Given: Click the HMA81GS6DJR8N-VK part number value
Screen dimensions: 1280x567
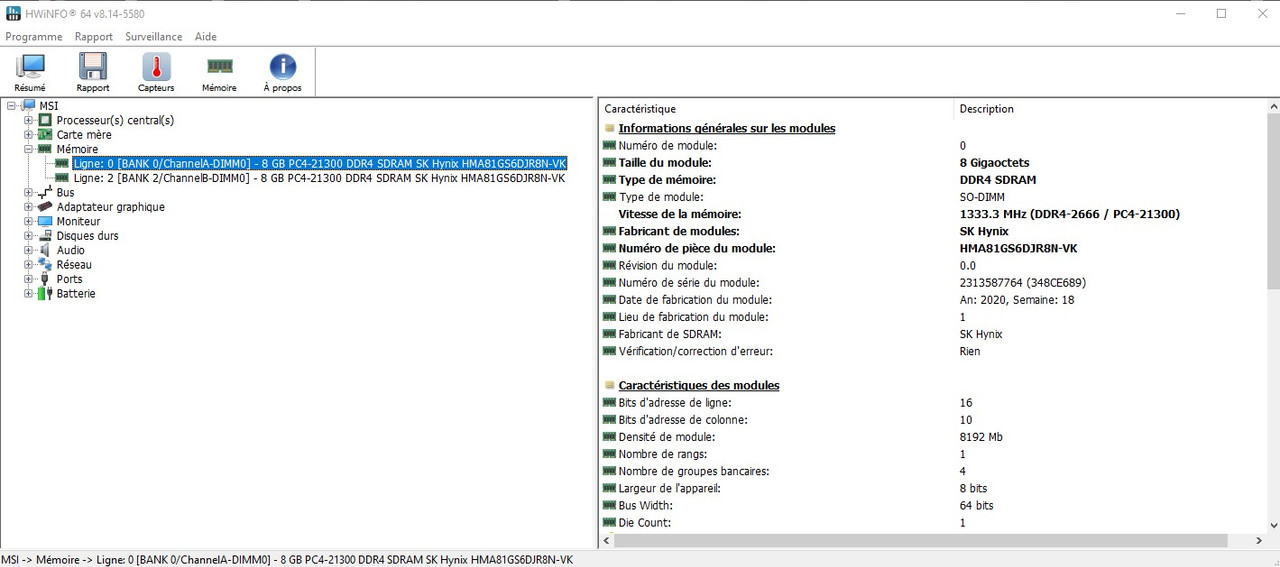Looking at the screenshot, I should [1018, 248].
